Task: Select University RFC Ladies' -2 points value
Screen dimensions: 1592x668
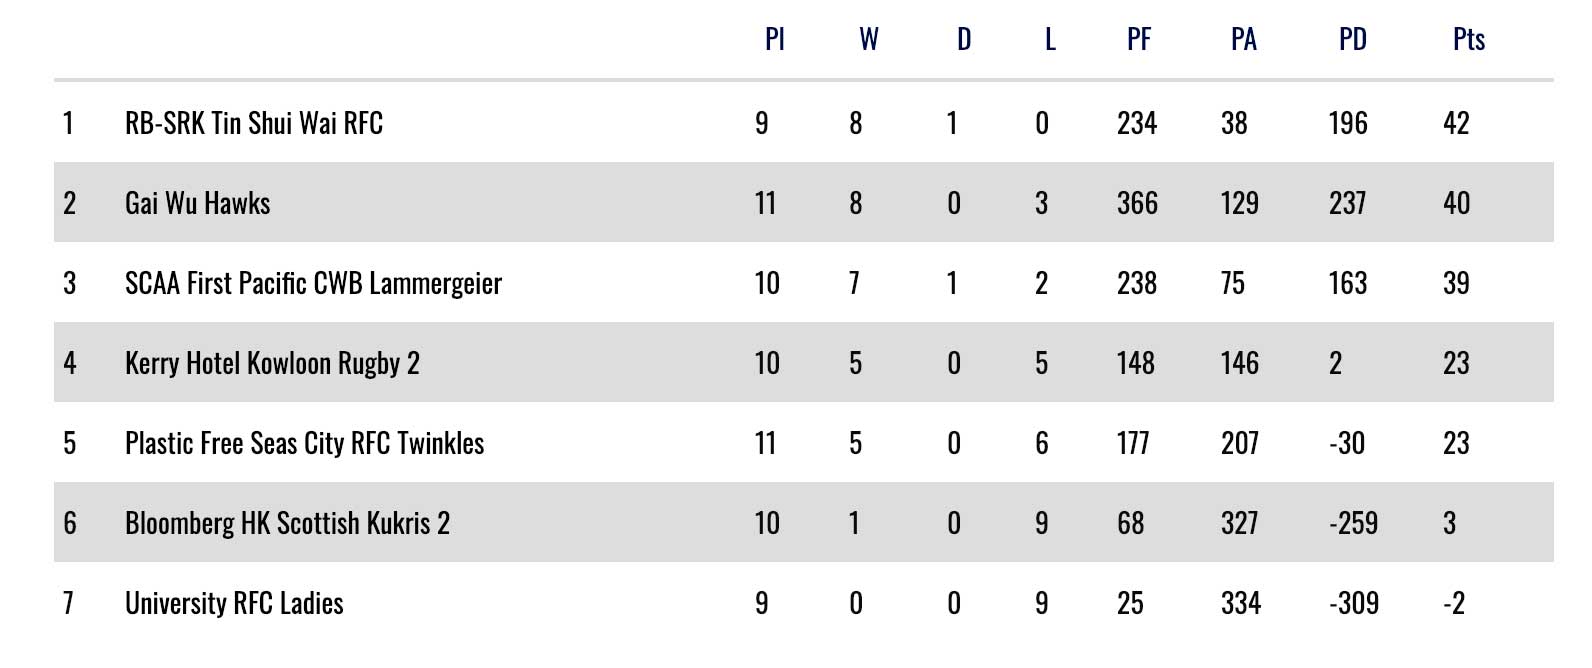Action: [x=1453, y=603]
